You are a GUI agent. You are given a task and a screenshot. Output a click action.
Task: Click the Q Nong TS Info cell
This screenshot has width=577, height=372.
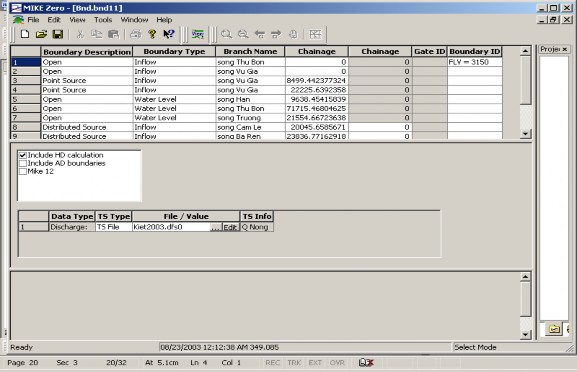coord(256,227)
